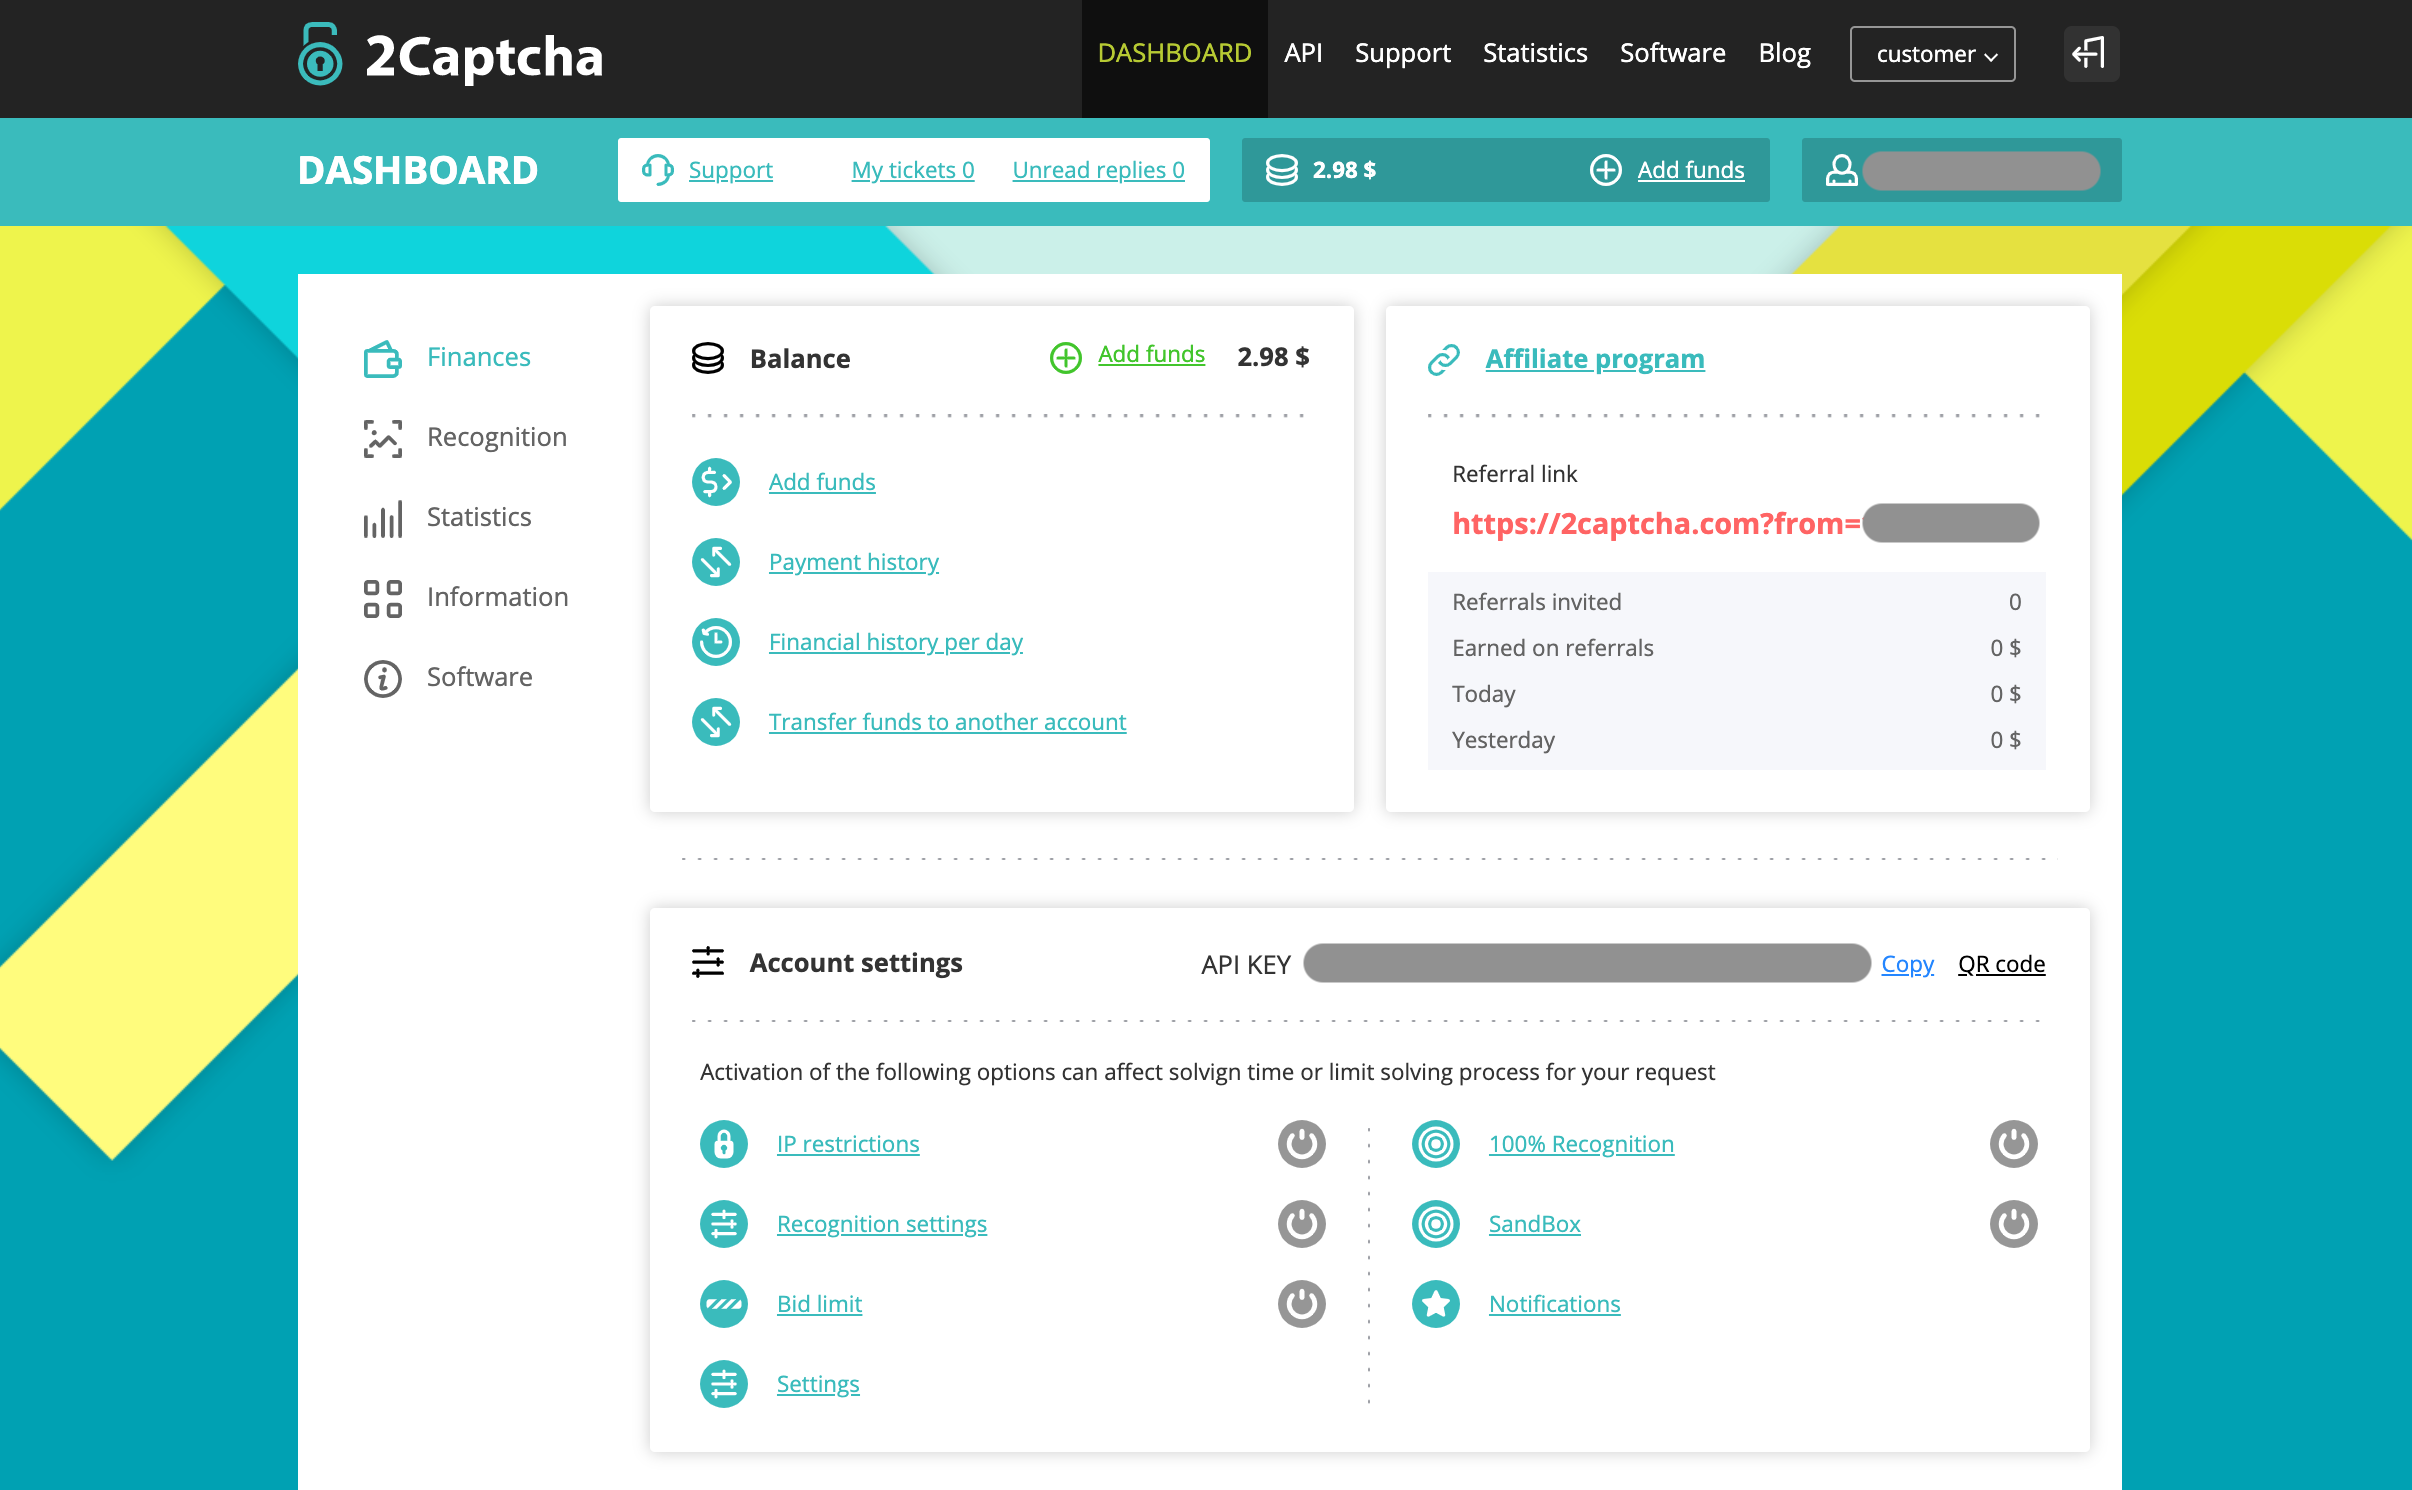The height and width of the screenshot is (1490, 2412).
Task: Turn on the SandBox power toggle
Action: tap(2013, 1224)
